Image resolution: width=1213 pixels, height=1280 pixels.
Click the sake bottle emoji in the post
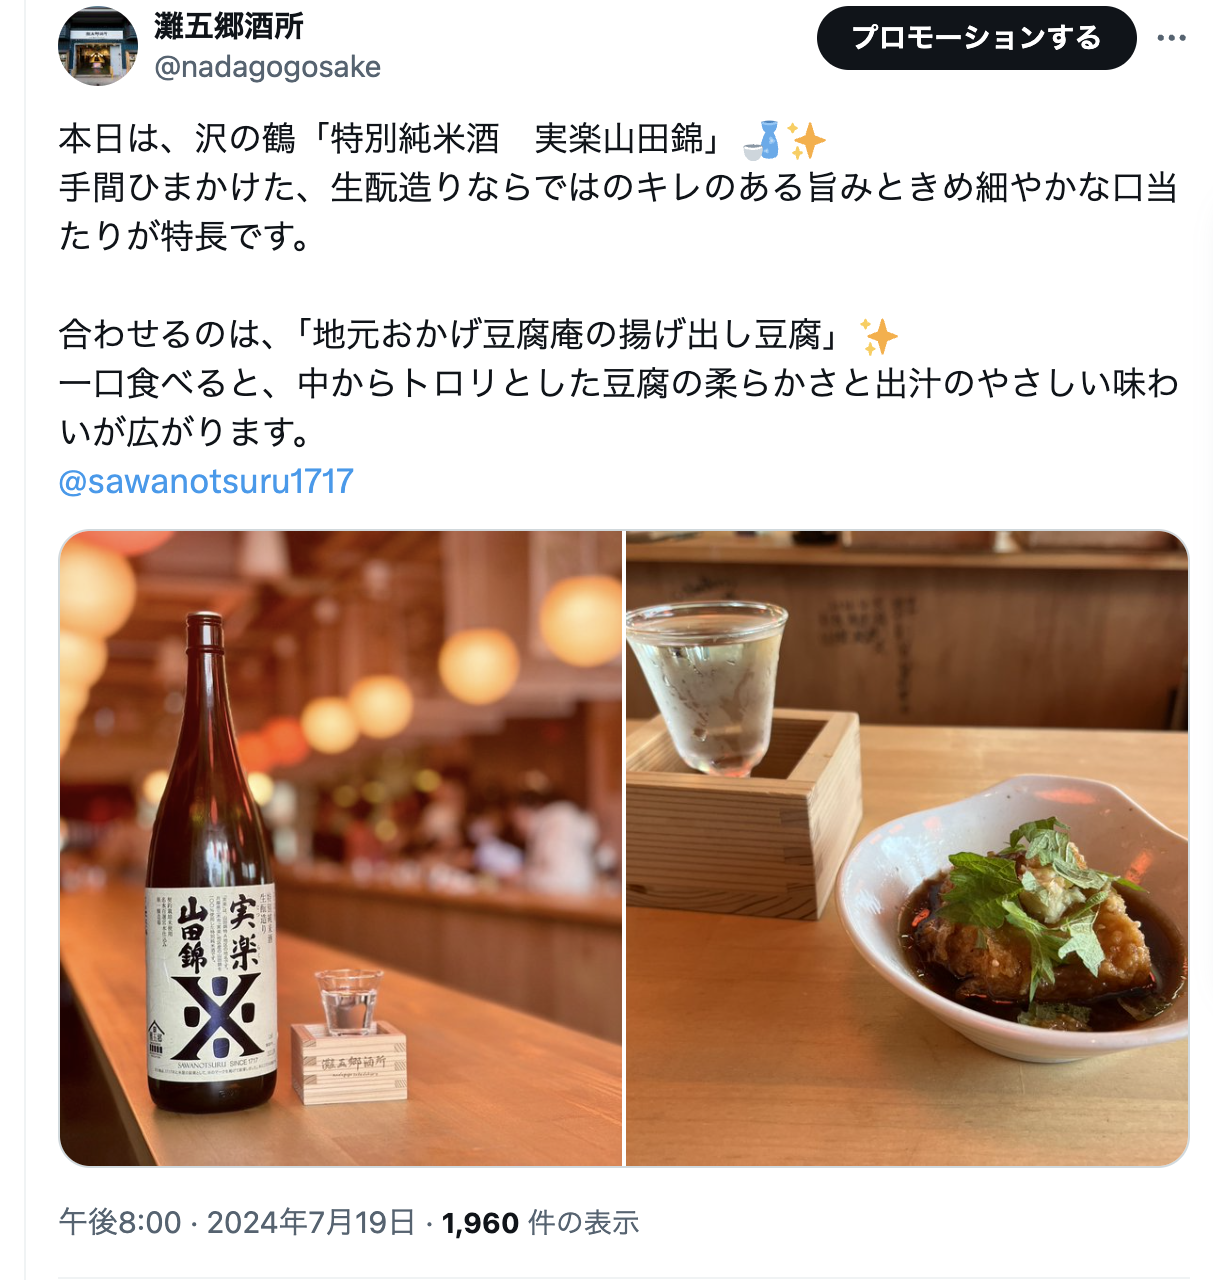click(761, 140)
